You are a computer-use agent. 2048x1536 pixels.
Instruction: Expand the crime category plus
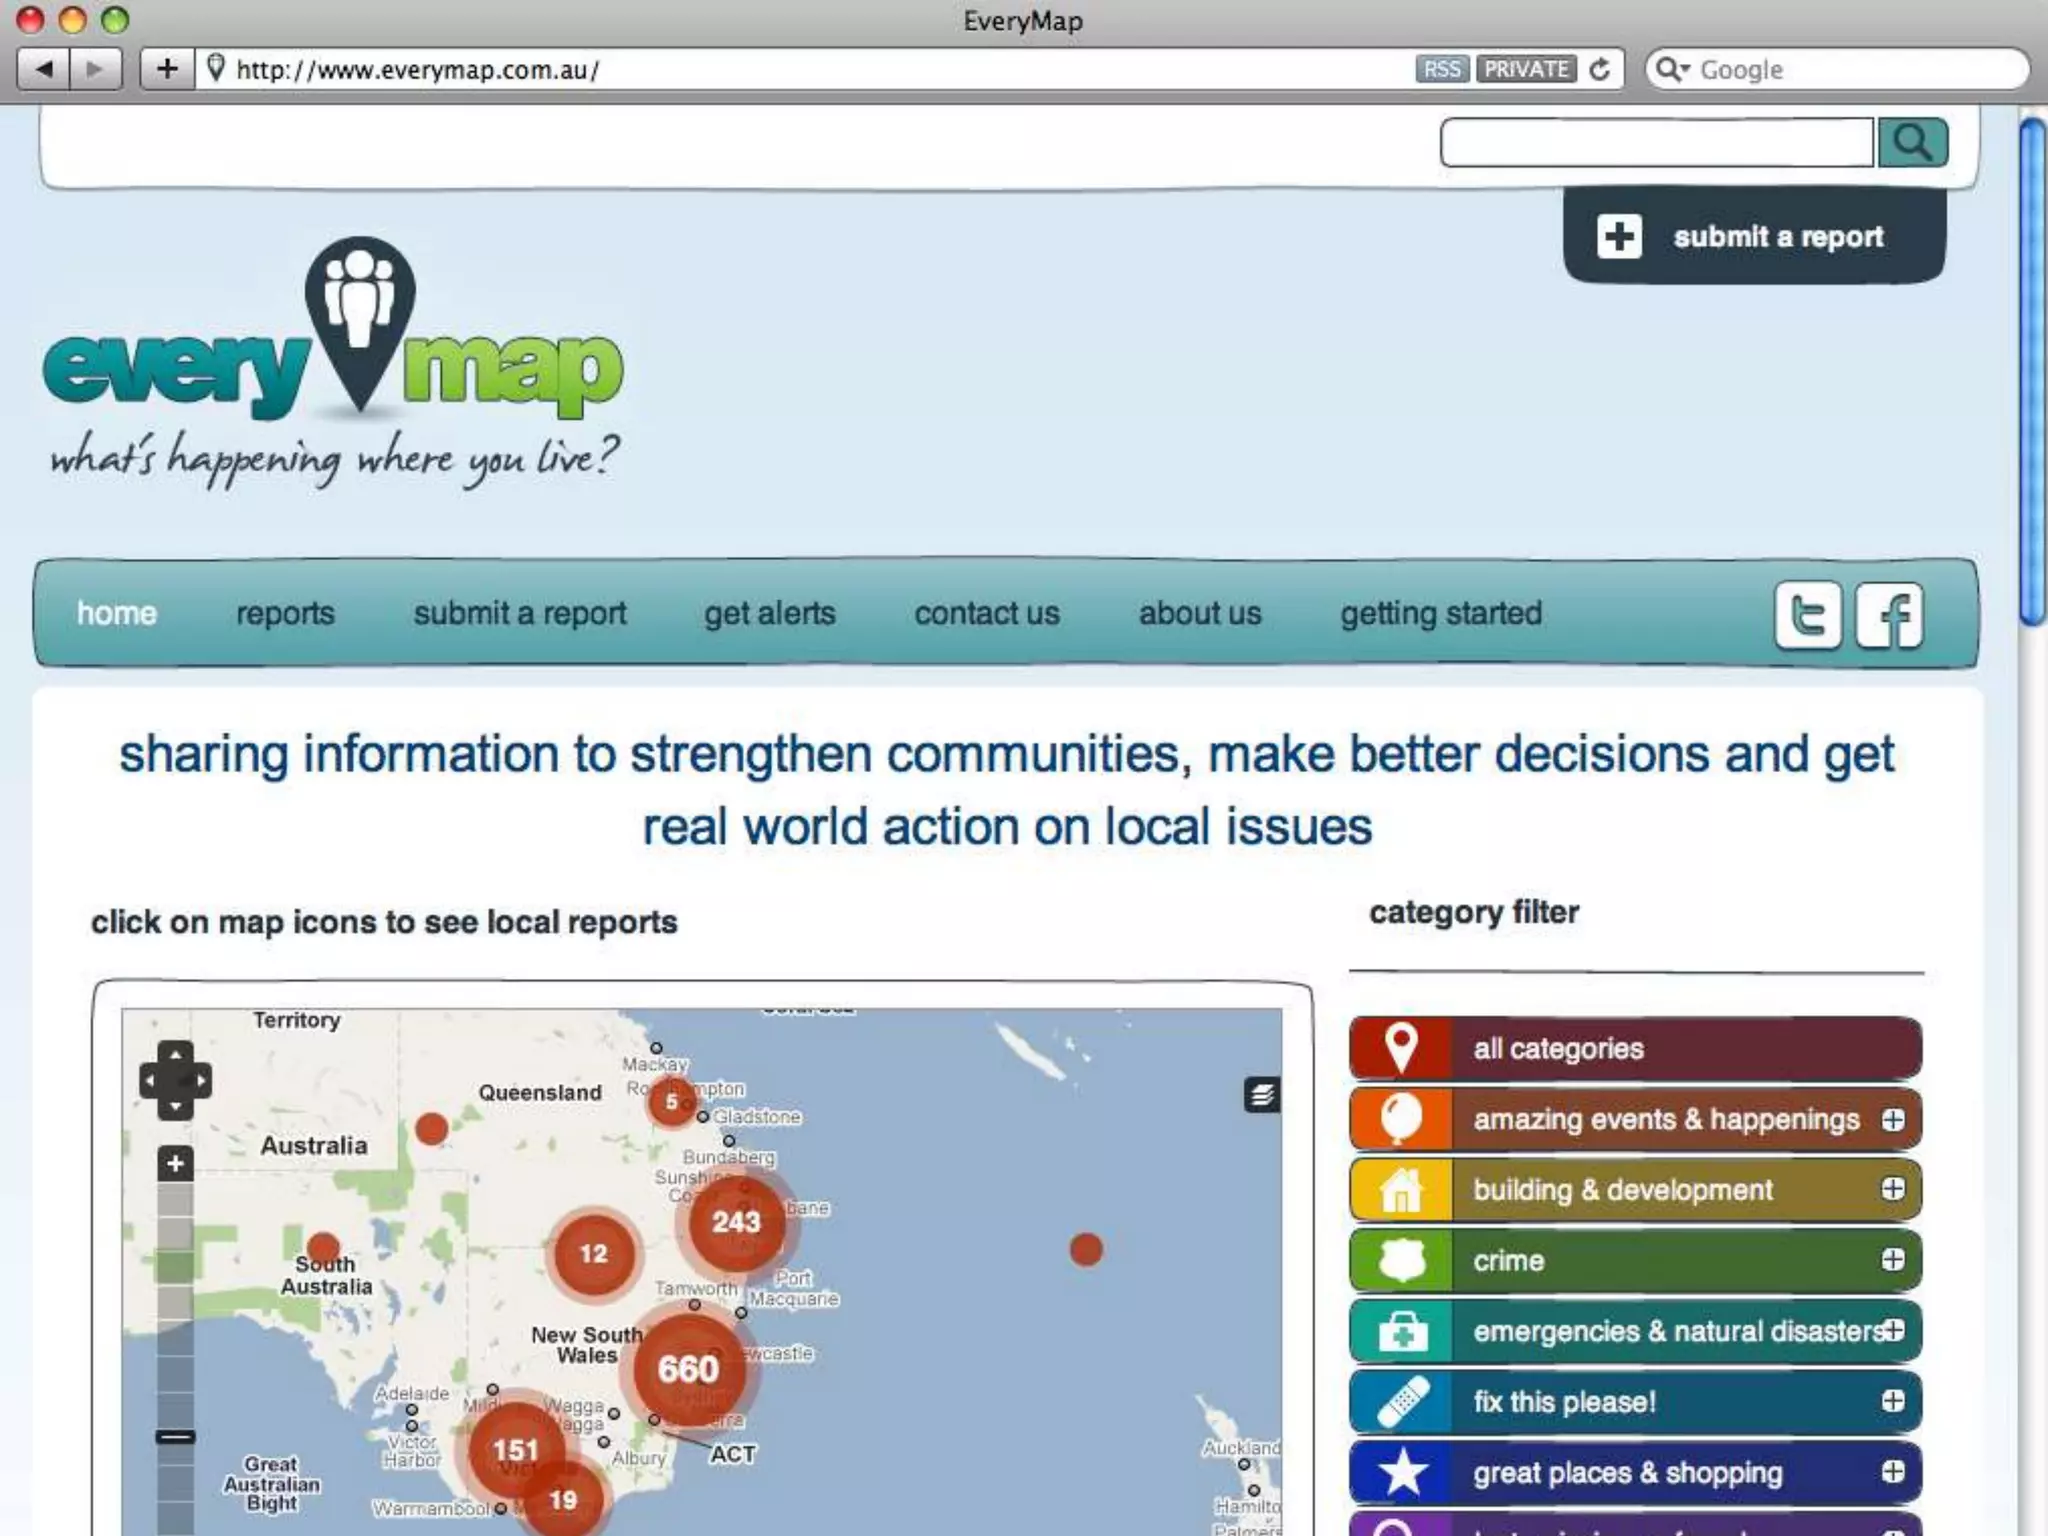tap(1892, 1259)
